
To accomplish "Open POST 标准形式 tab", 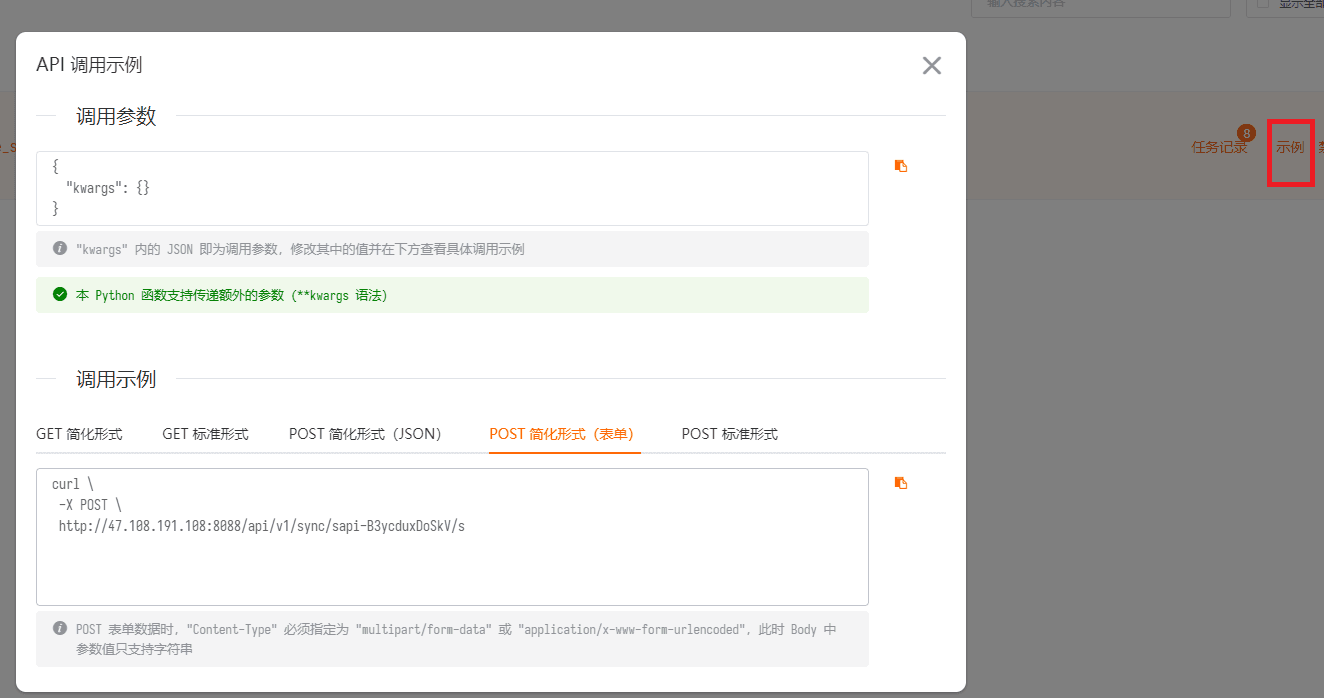I will 730,434.
